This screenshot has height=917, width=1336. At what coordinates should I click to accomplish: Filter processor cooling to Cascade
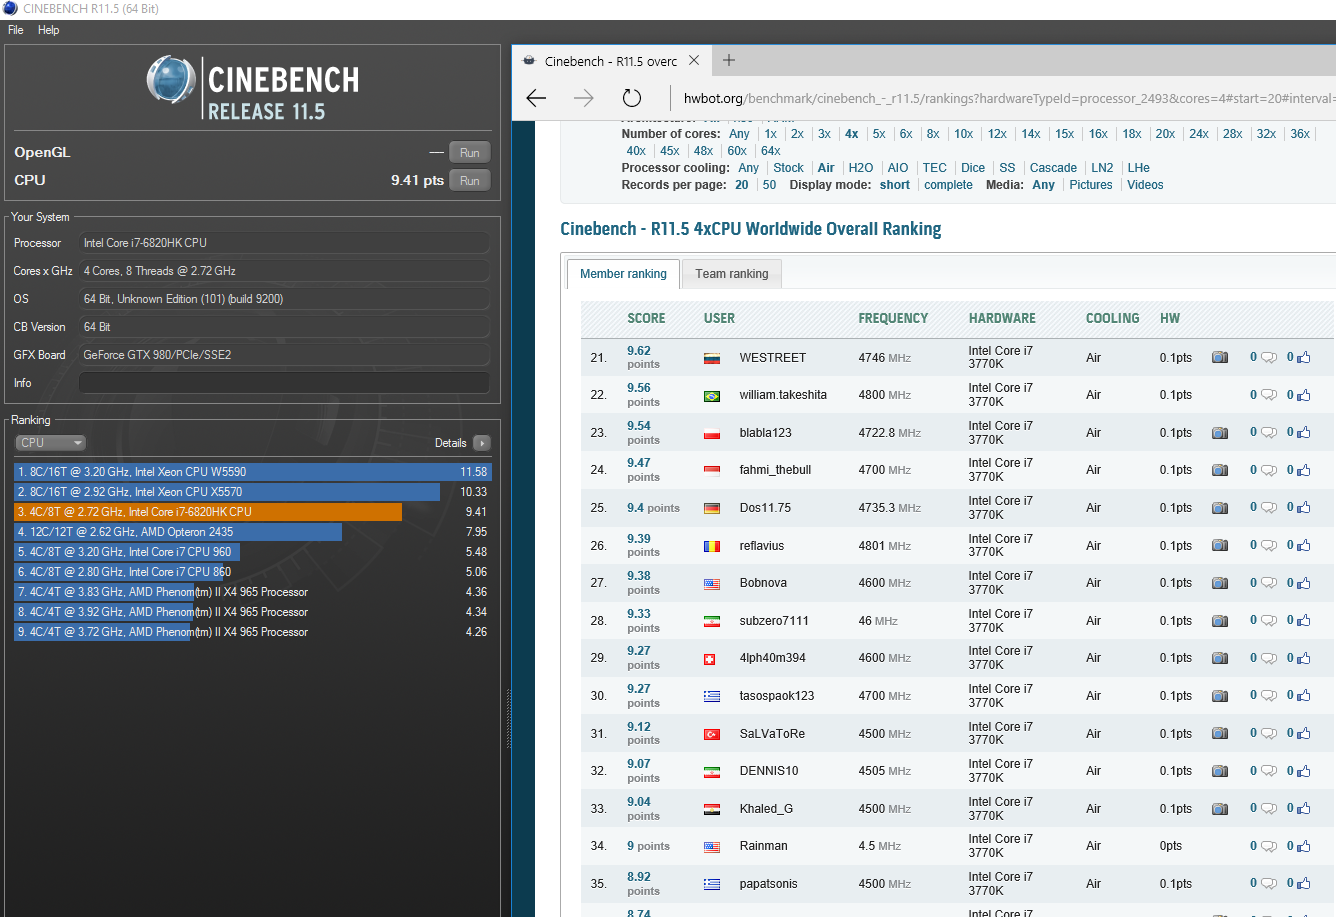pos(1053,168)
